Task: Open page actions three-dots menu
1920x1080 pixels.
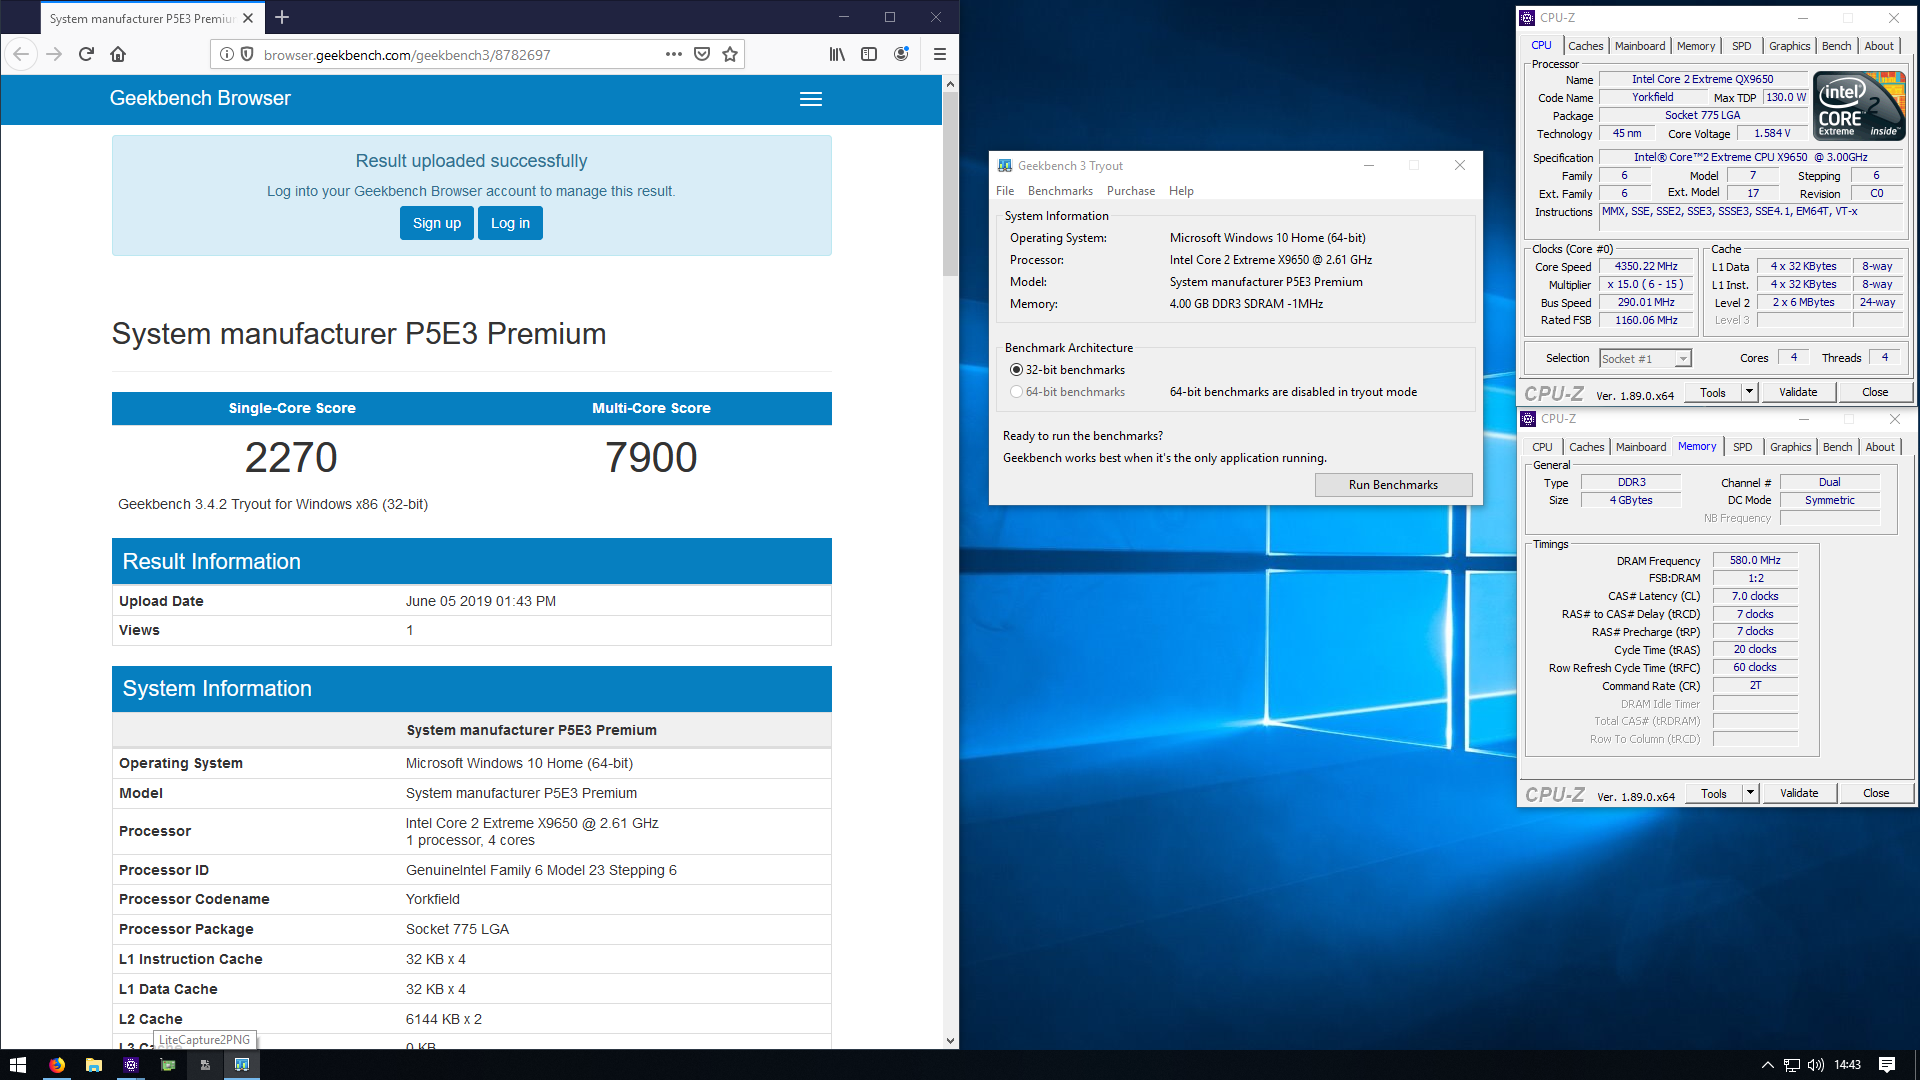Action: [x=674, y=54]
